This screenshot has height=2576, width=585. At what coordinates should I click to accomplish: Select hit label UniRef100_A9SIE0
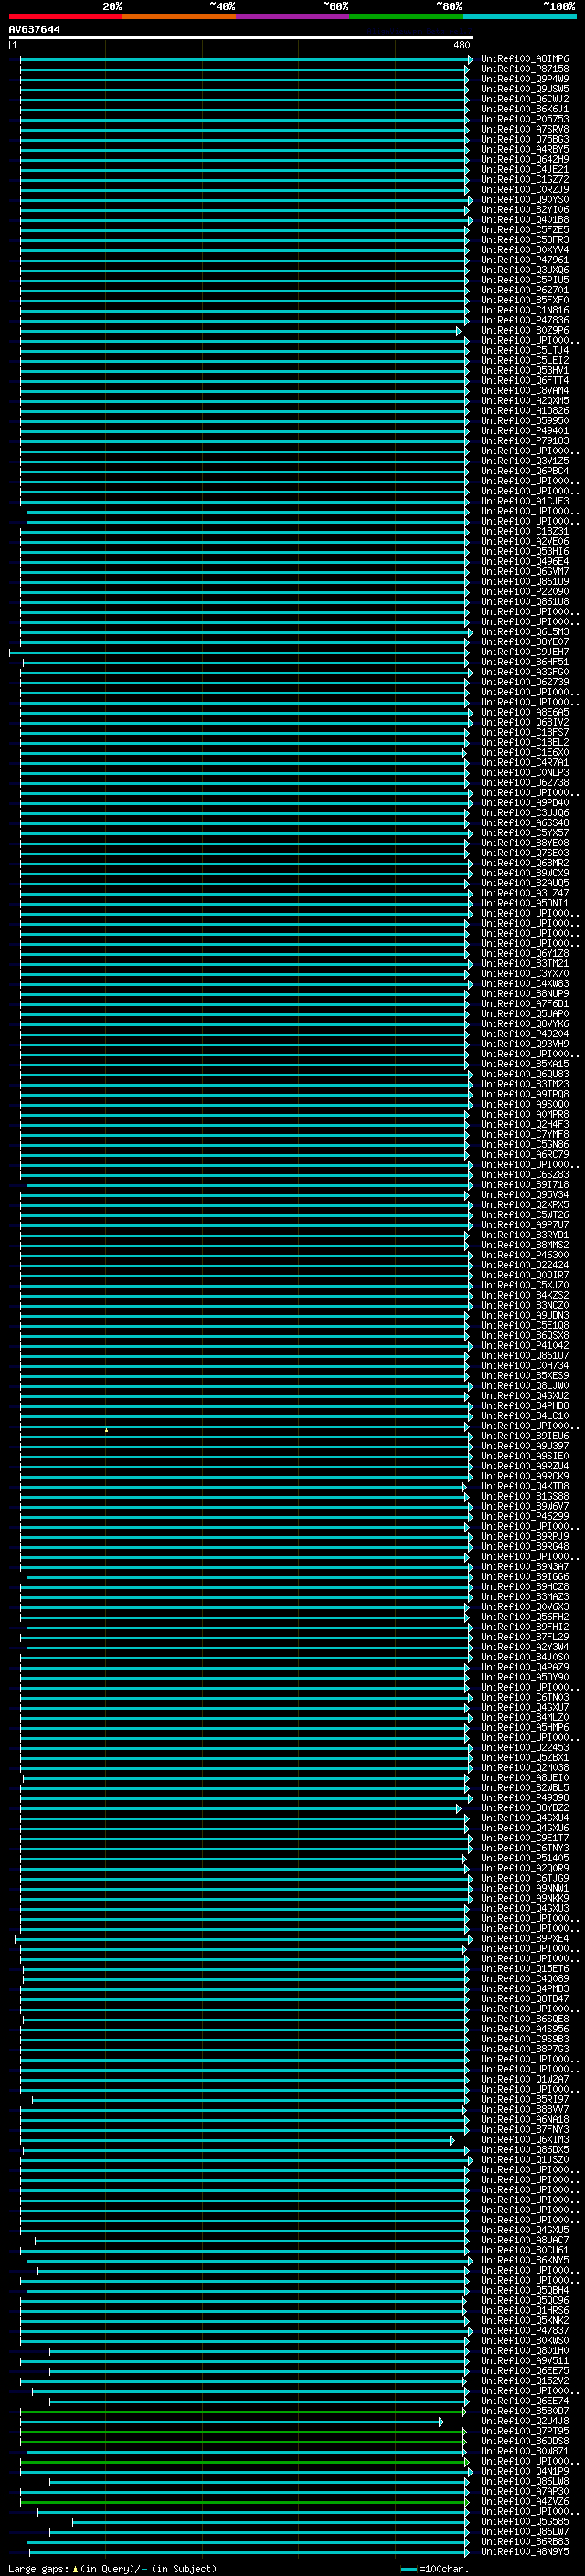coord(524,1456)
